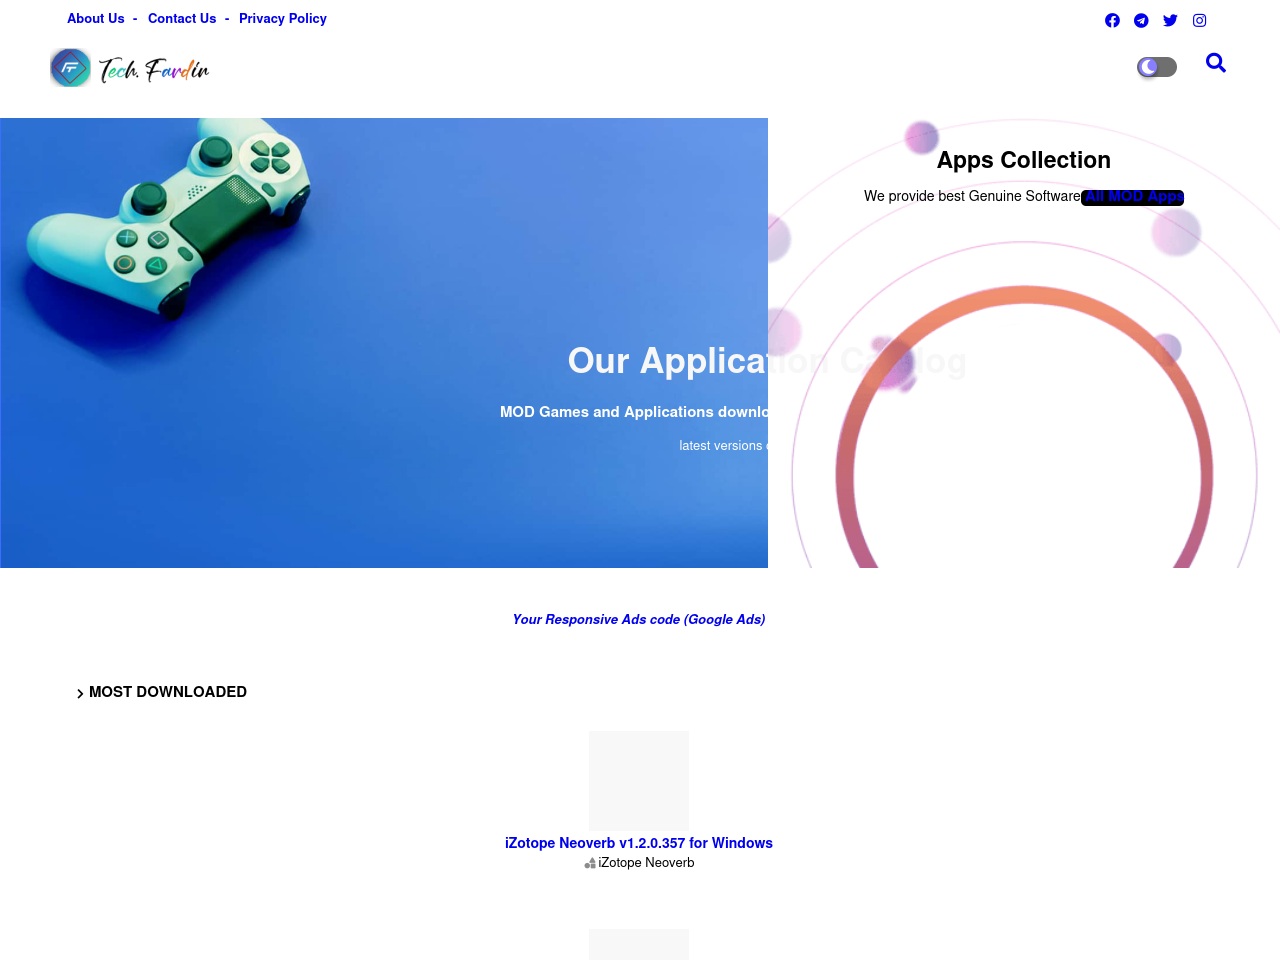Open iZotope Neoverb v1.2.0.357 for Windows link

639,843
